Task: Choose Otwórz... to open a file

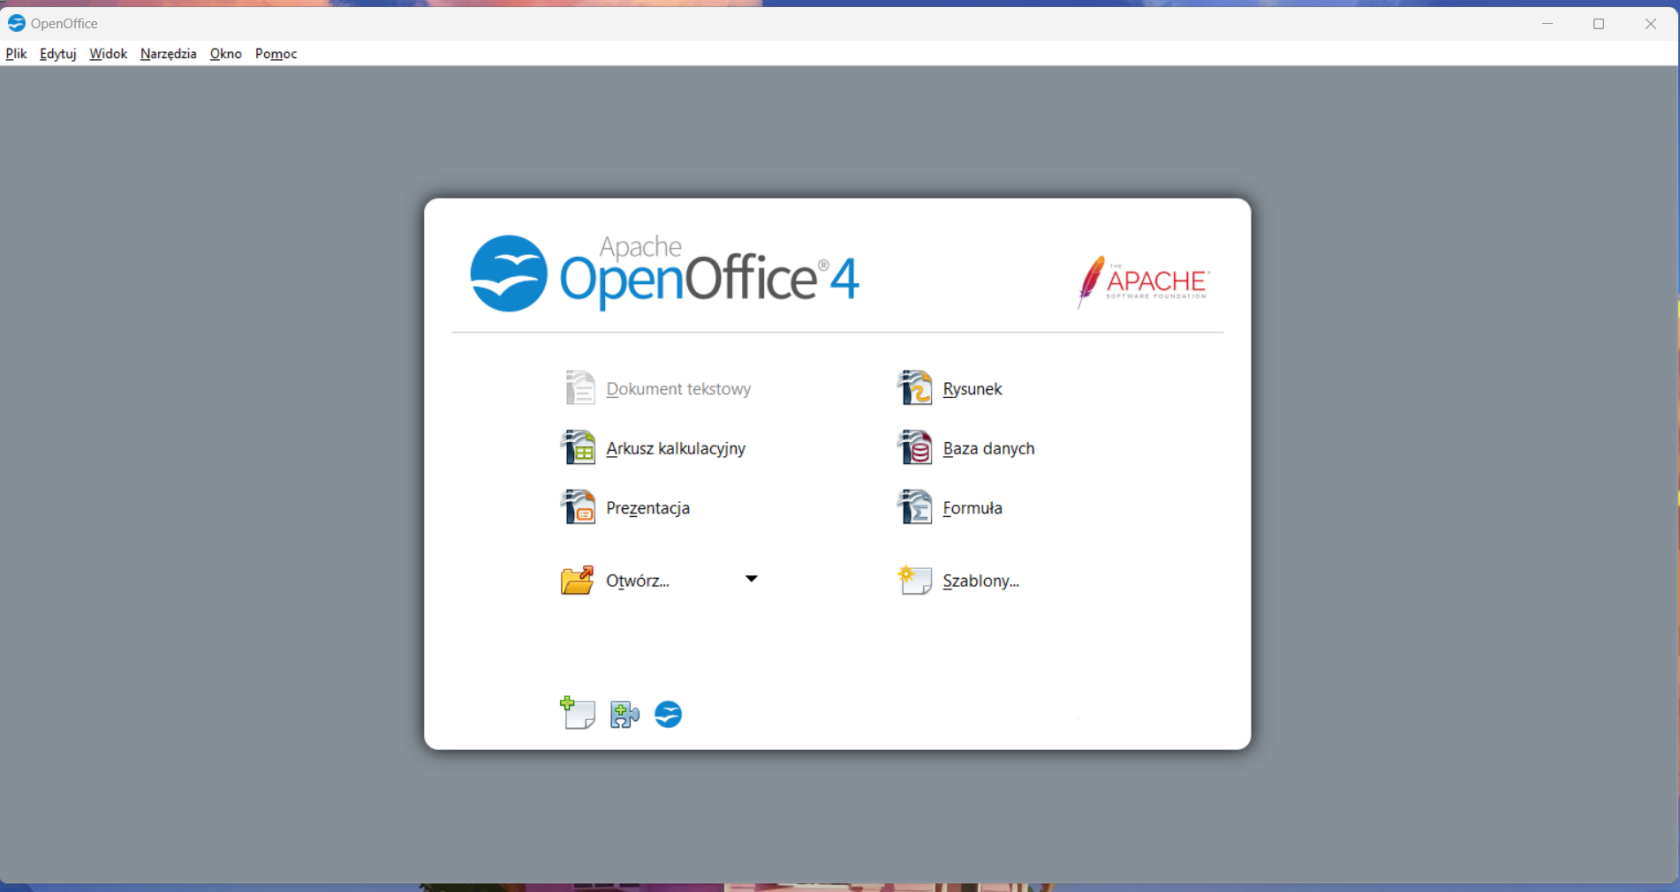Action: (x=638, y=581)
